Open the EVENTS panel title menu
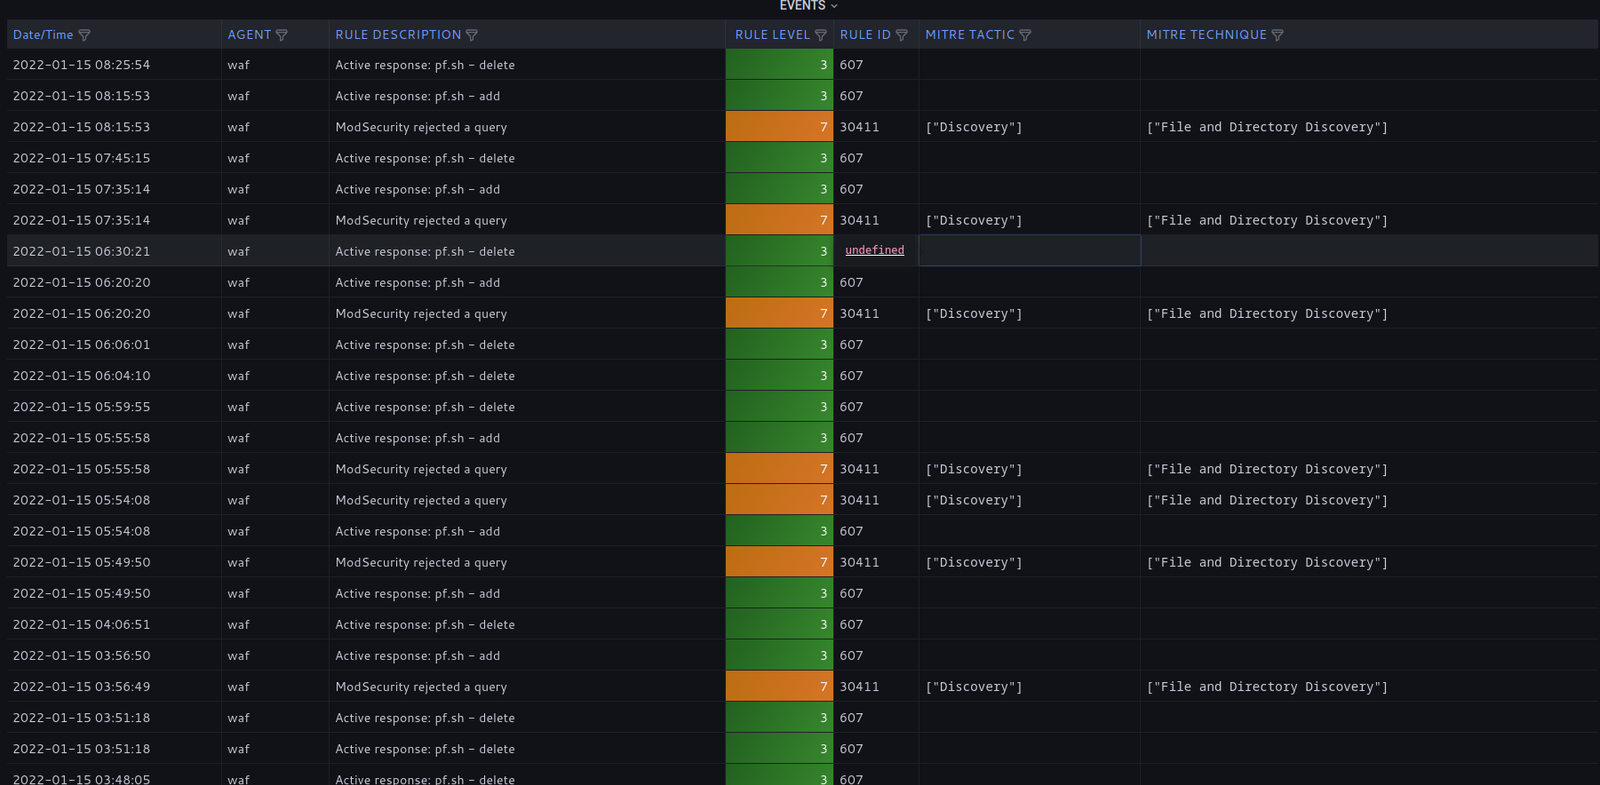The height and width of the screenshot is (785, 1600). pos(802,6)
